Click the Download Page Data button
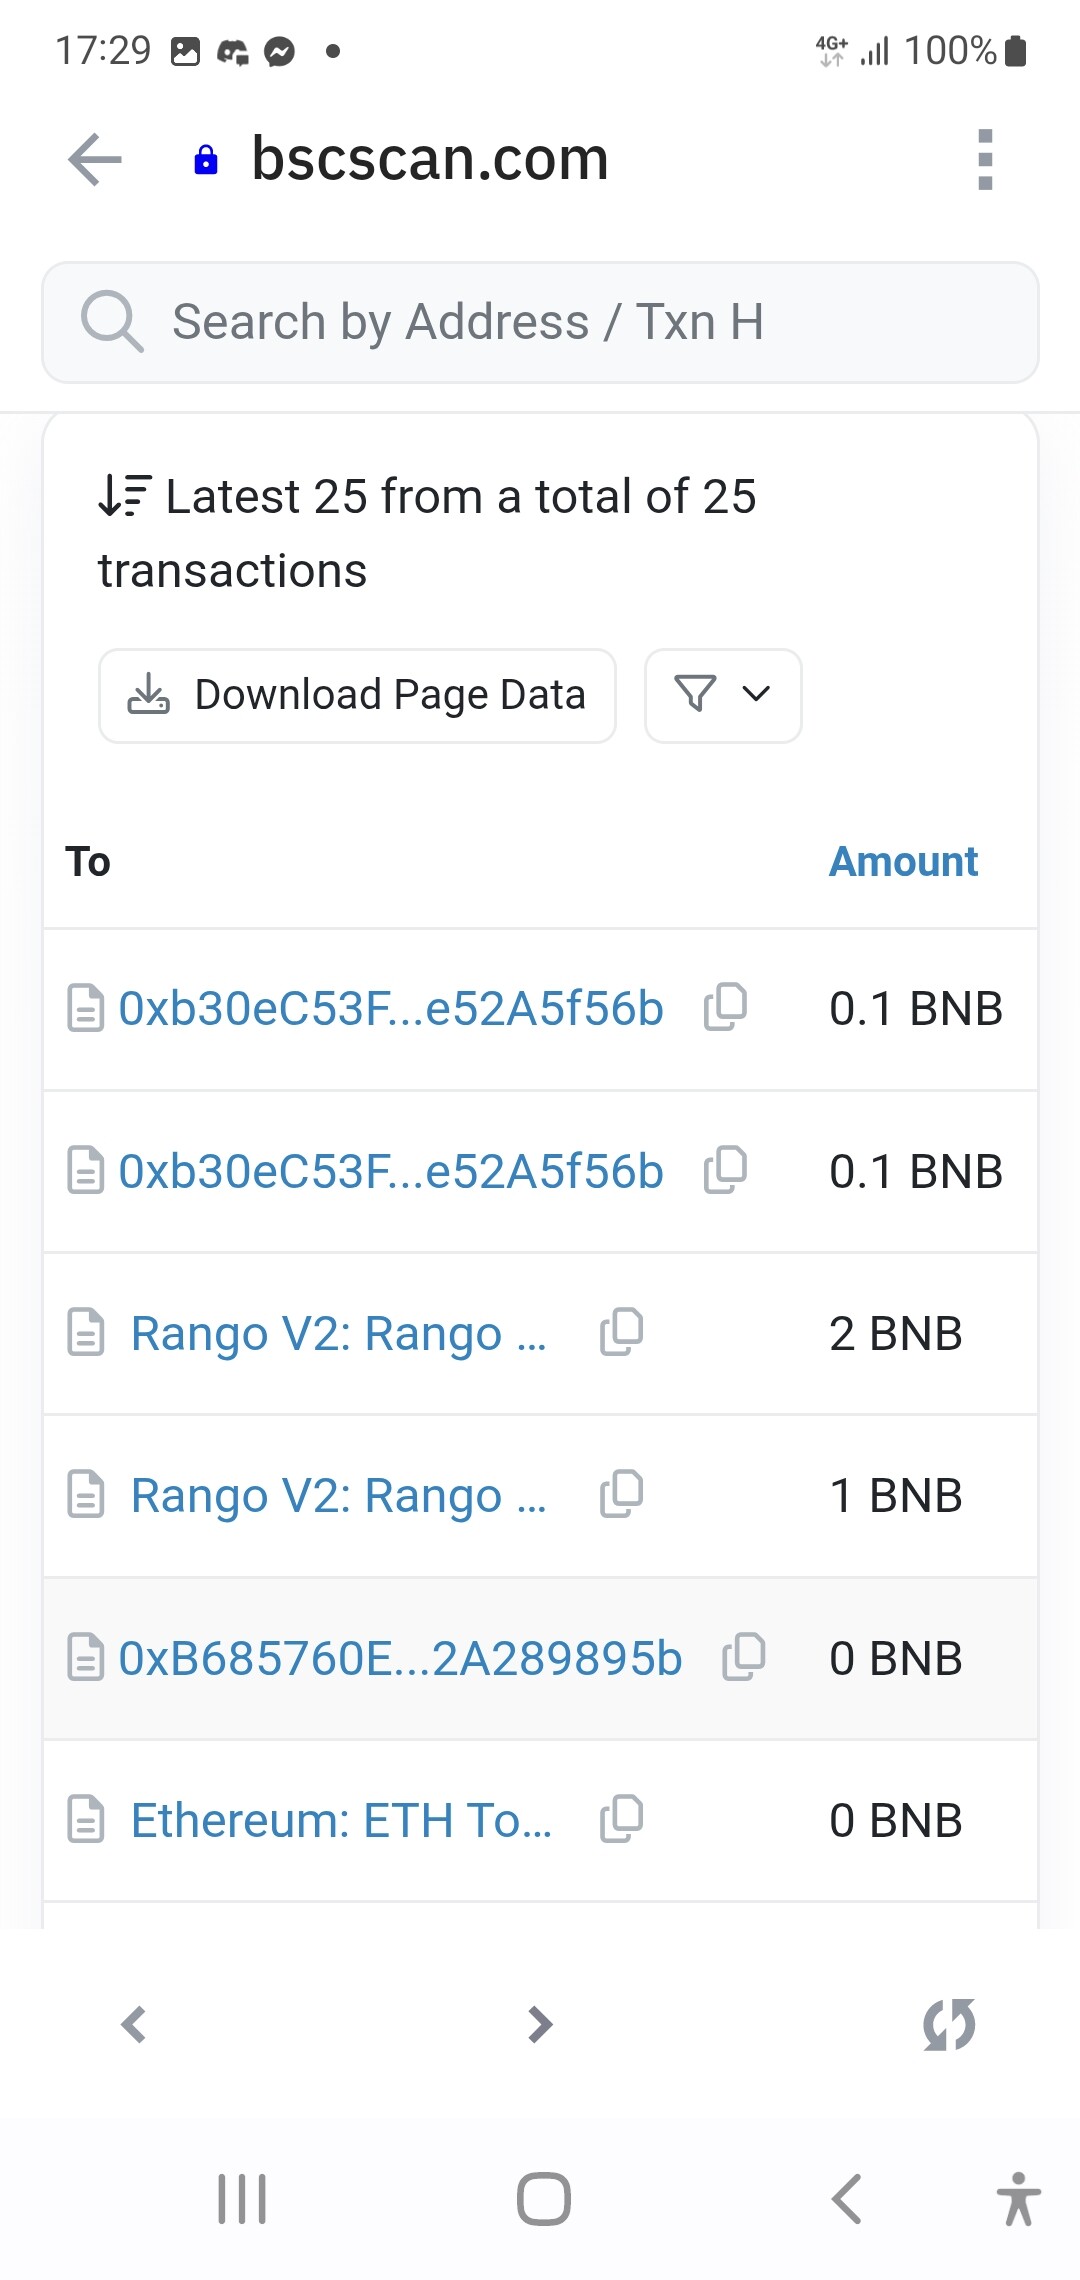This screenshot has width=1080, height=2280. coord(357,695)
